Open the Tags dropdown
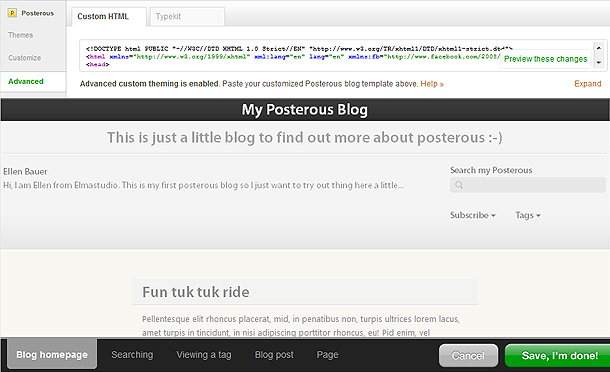 528,215
